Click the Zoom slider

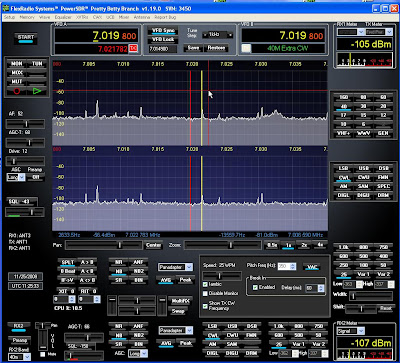223,246
